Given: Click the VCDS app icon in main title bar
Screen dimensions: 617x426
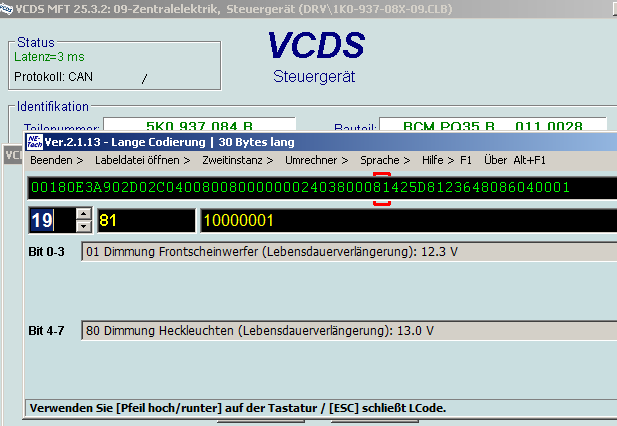Looking at the screenshot, I should click(x=8, y=8).
